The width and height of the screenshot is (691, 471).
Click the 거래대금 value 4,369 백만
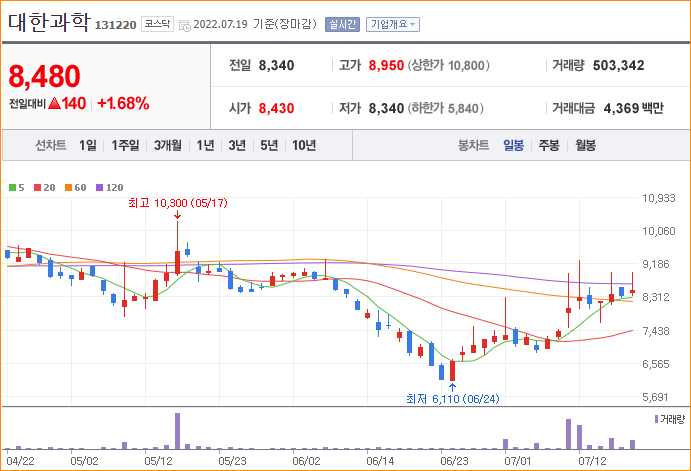(633, 108)
